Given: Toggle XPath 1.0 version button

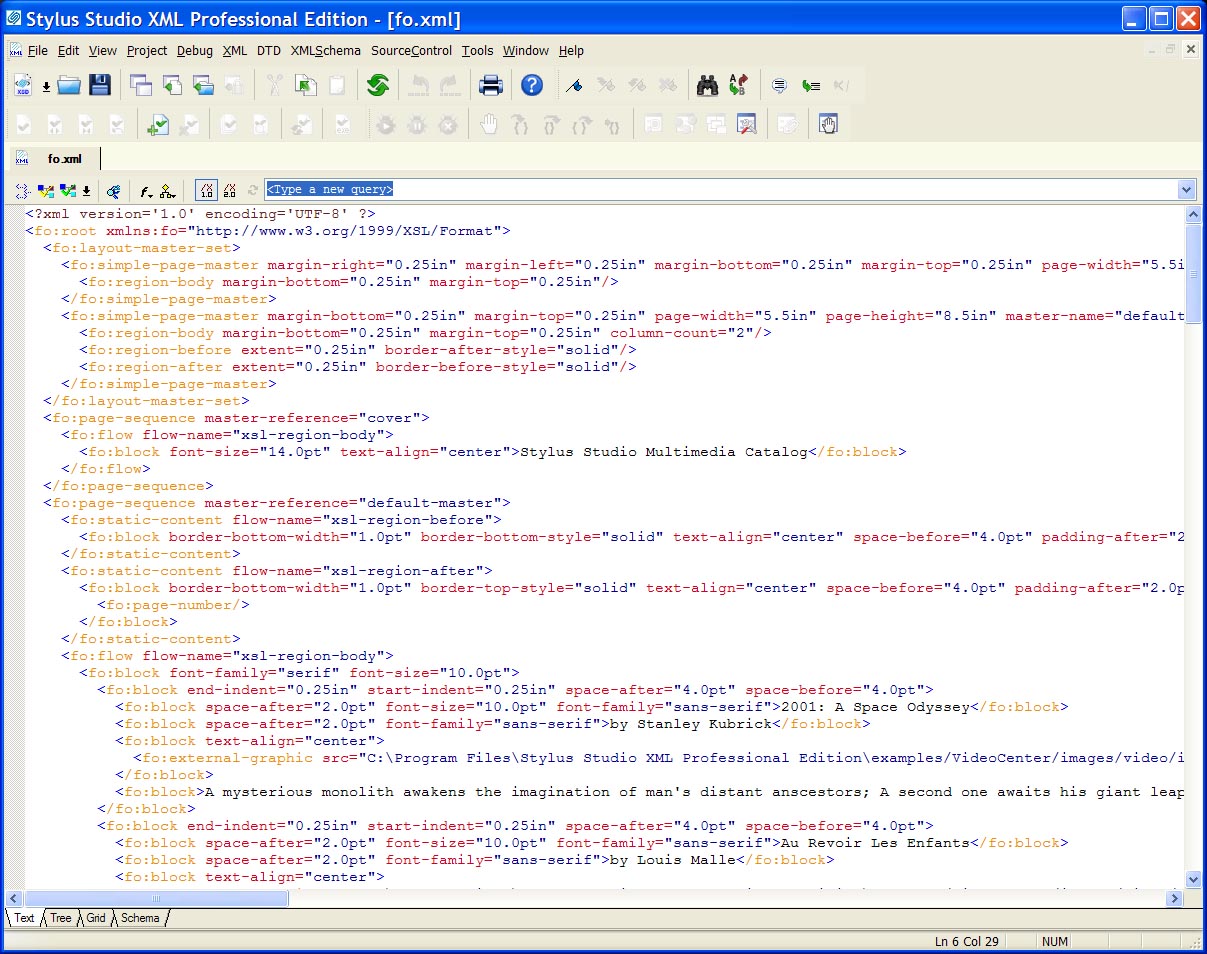Looking at the screenshot, I should point(206,190).
